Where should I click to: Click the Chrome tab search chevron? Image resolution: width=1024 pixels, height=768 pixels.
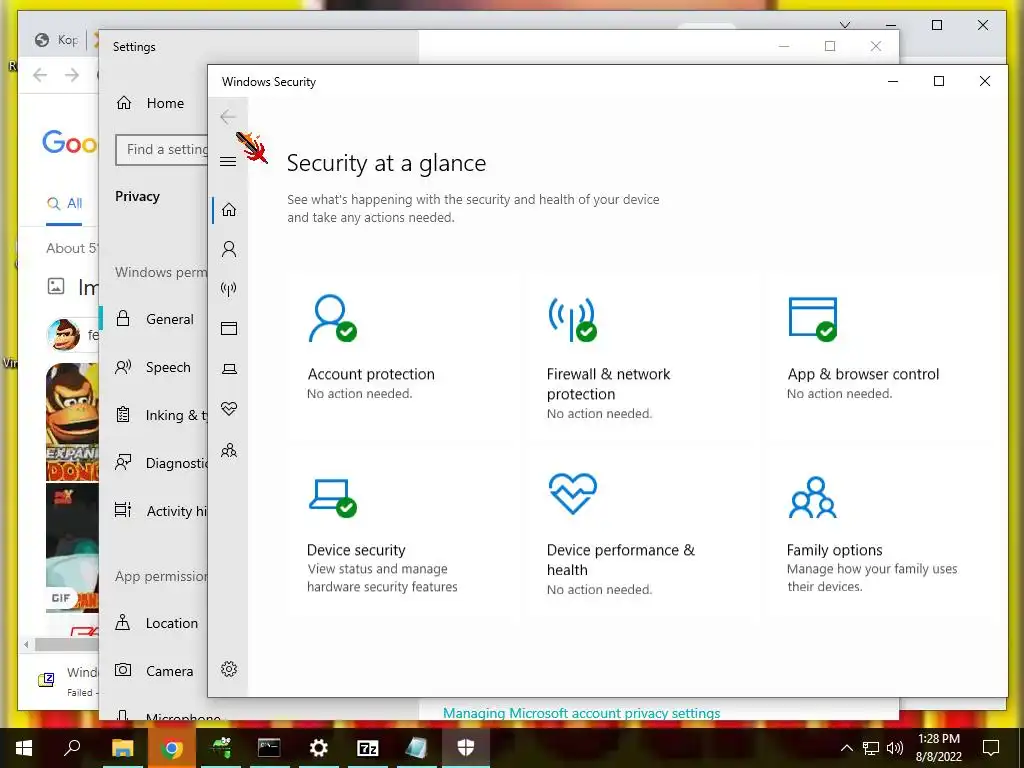(845, 25)
